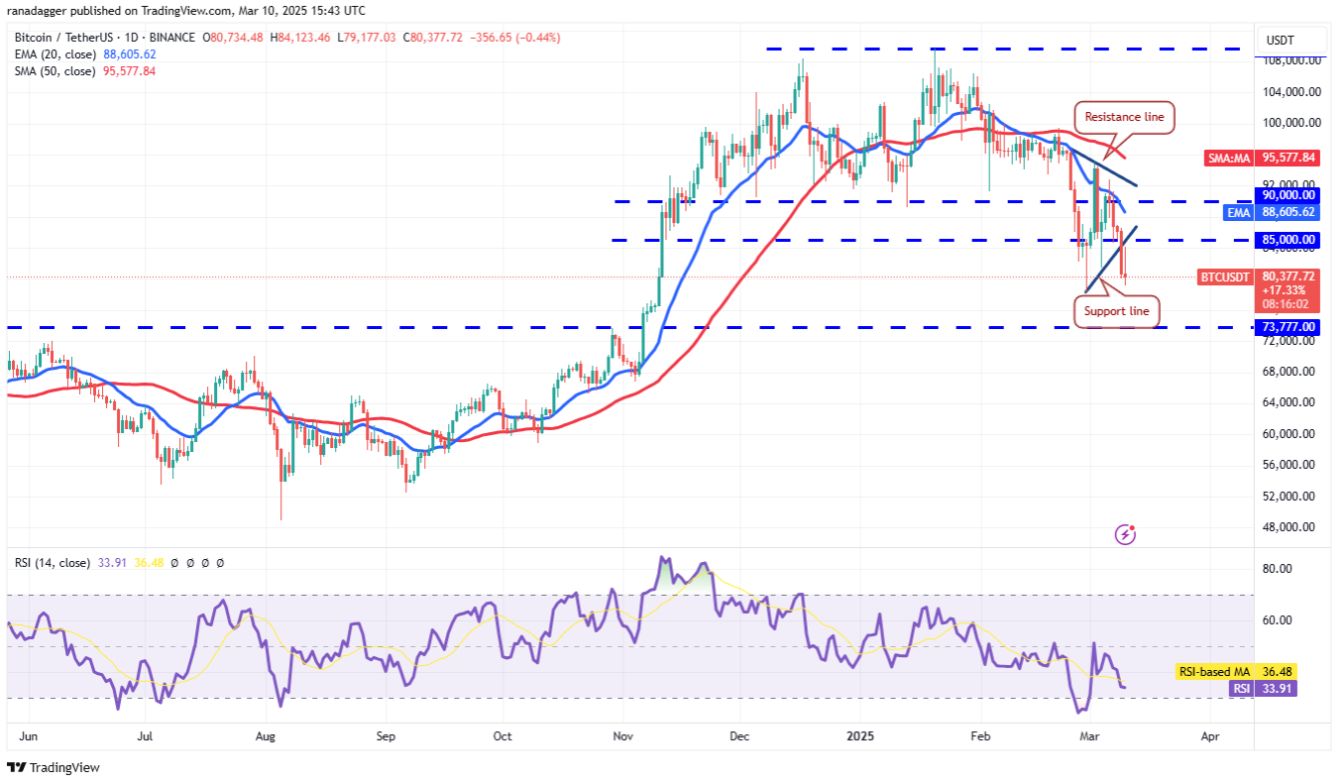Click the TradingView logo at bottom
The width and height of the screenshot is (1339, 780).
(x=54, y=767)
